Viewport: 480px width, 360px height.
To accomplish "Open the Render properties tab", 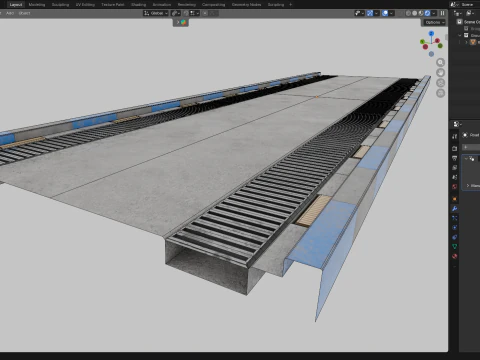I will [455, 149].
